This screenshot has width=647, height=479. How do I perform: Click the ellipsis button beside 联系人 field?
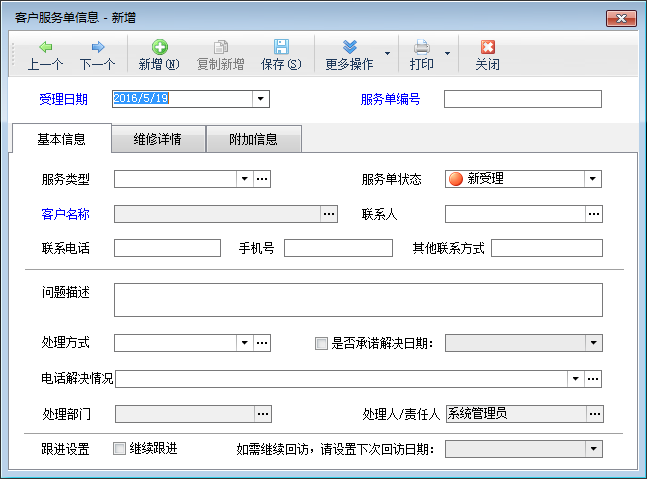[x=594, y=214]
